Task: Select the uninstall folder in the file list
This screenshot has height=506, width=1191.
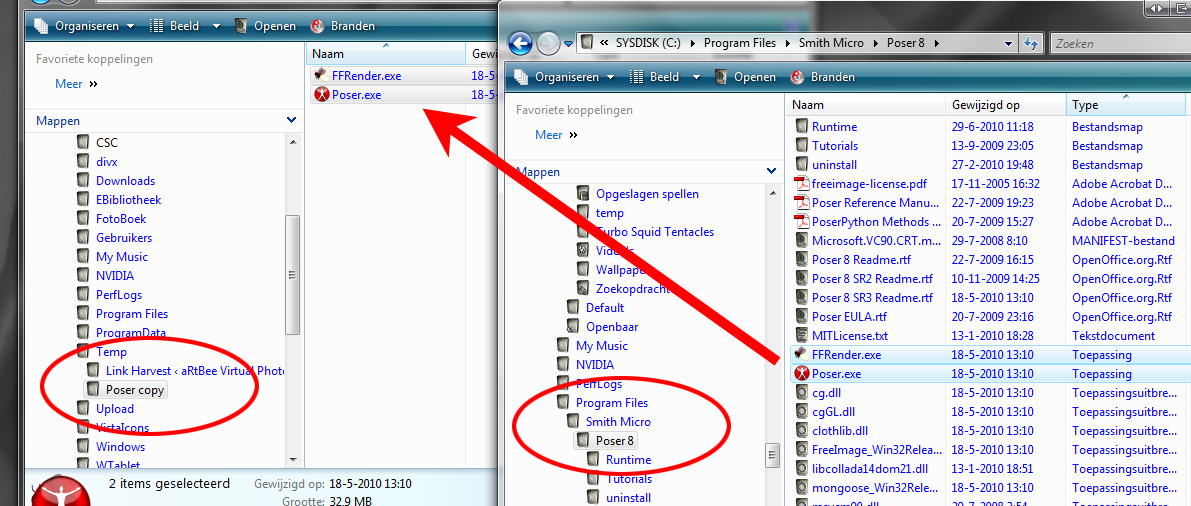Action: click(x=834, y=165)
